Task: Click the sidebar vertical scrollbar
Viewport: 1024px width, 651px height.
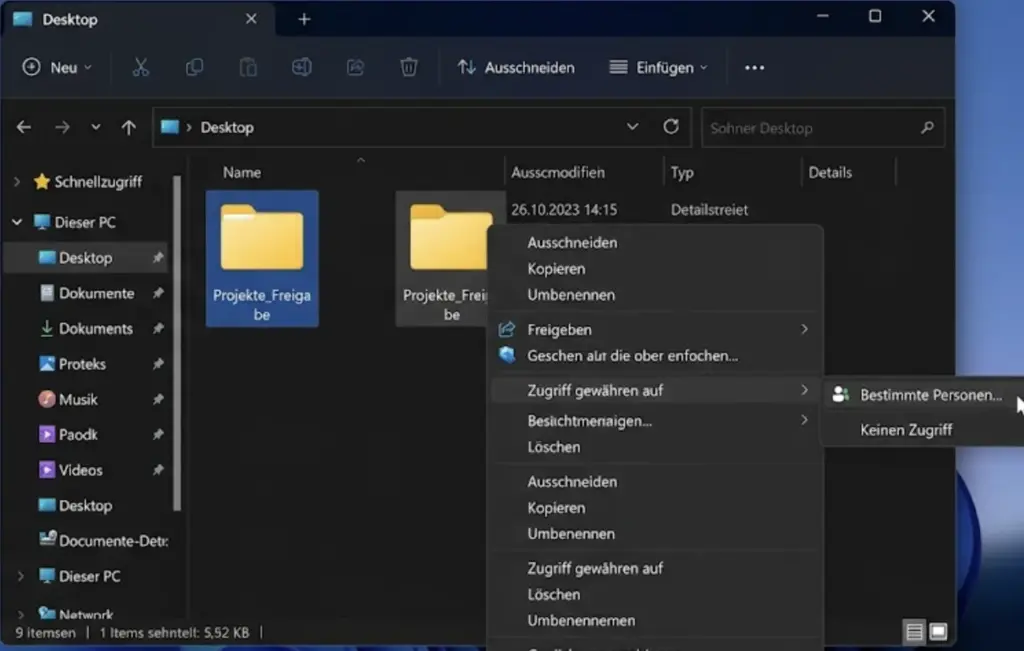Action: coord(176,342)
